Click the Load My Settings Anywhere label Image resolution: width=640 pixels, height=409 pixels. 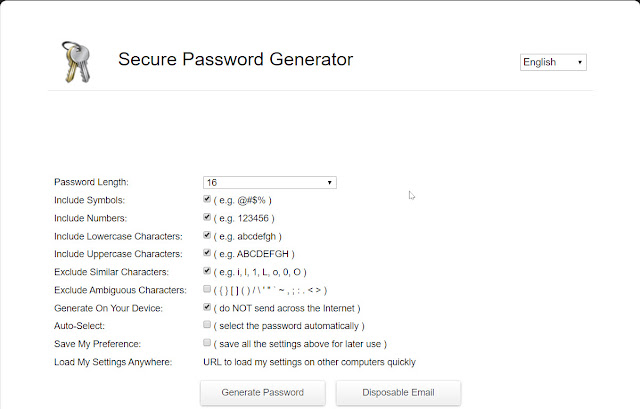113,362
